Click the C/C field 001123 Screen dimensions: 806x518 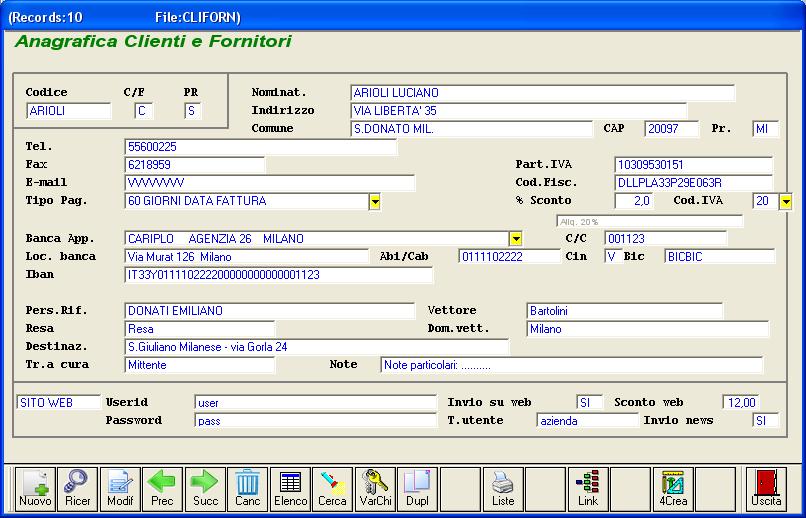[666, 239]
